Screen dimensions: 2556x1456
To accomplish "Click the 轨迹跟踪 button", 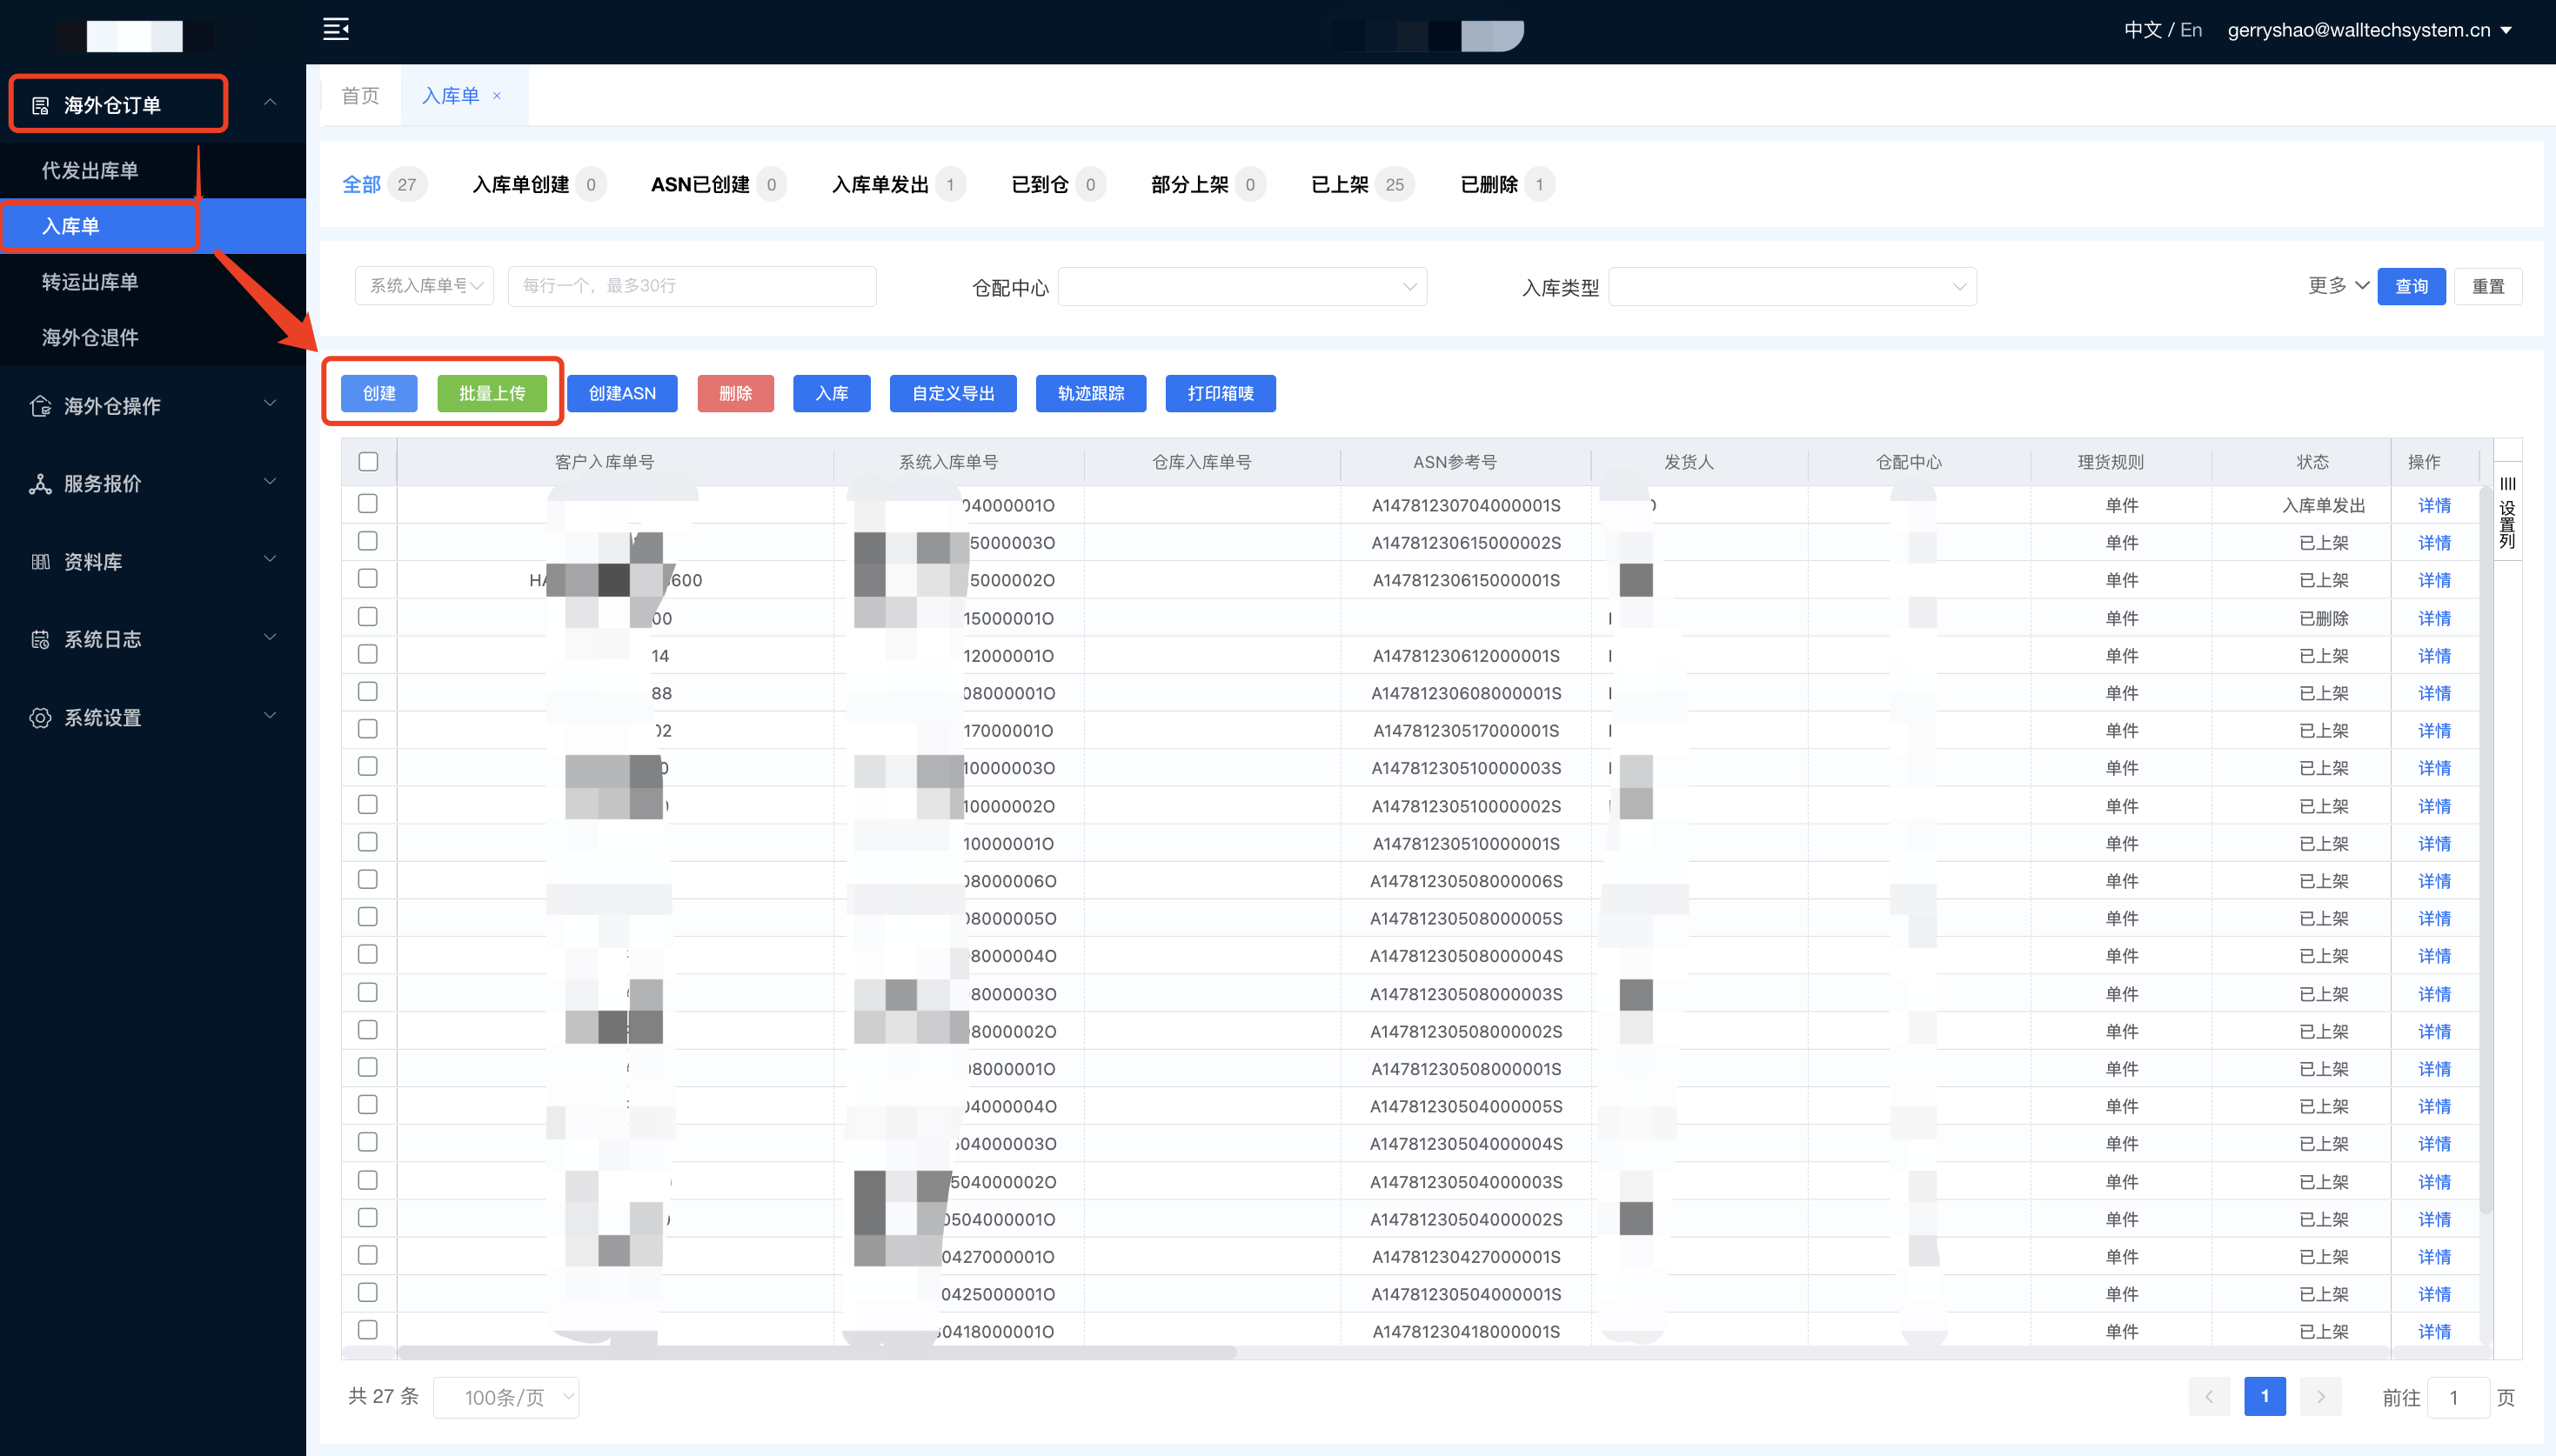I will [1091, 393].
